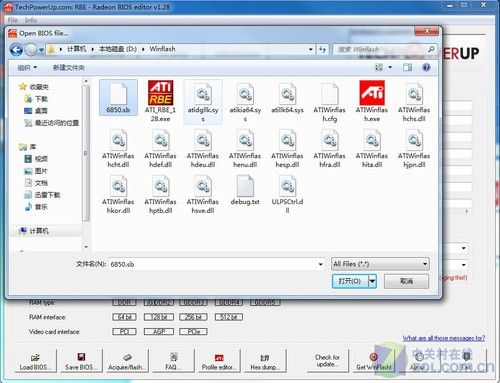This screenshot has height=383, width=500.
Task: Select the atikia64.sys file
Action: pos(245,101)
